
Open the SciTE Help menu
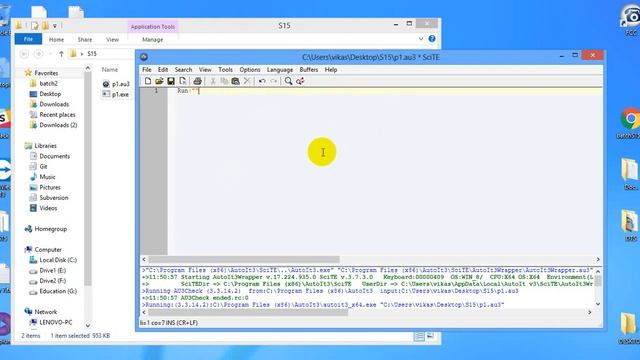point(331,70)
